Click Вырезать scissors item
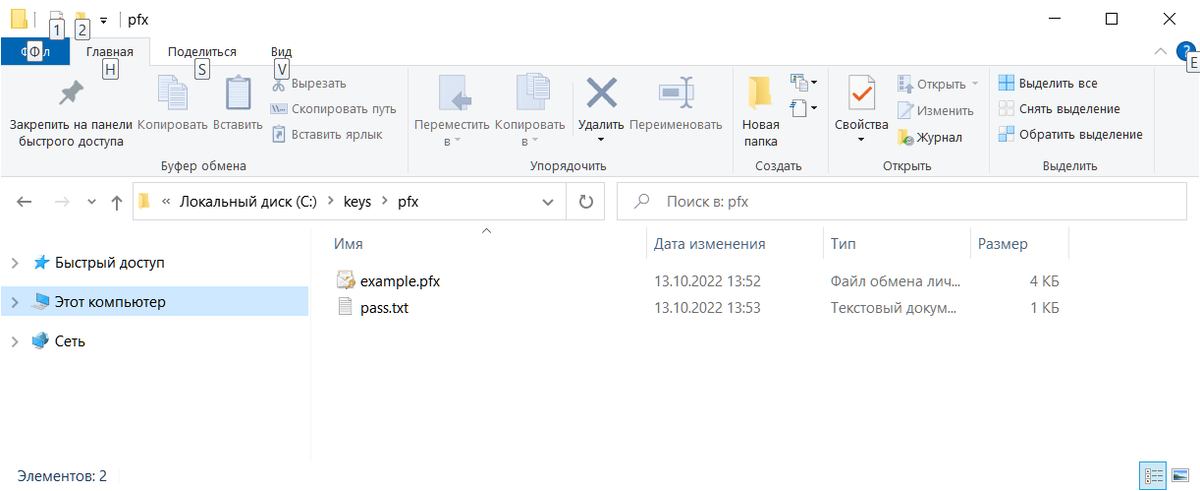This screenshot has height=491, width=1200. [309, 84]
